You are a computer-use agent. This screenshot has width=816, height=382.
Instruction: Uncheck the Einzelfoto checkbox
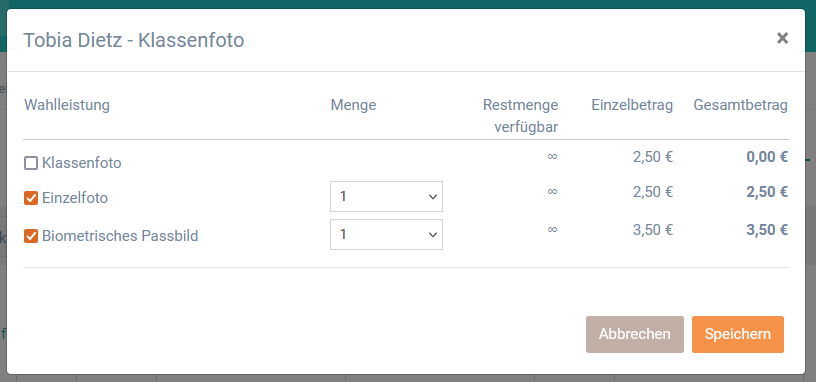click(31, 198)
